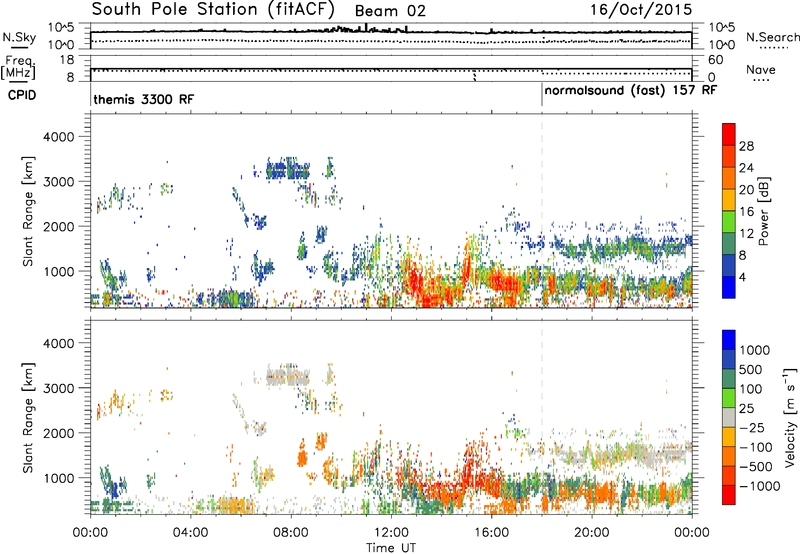Click the '28' power colorbar tick
Image resolution: width=800 pixels, height=554 pixels.
pos(746,146)
